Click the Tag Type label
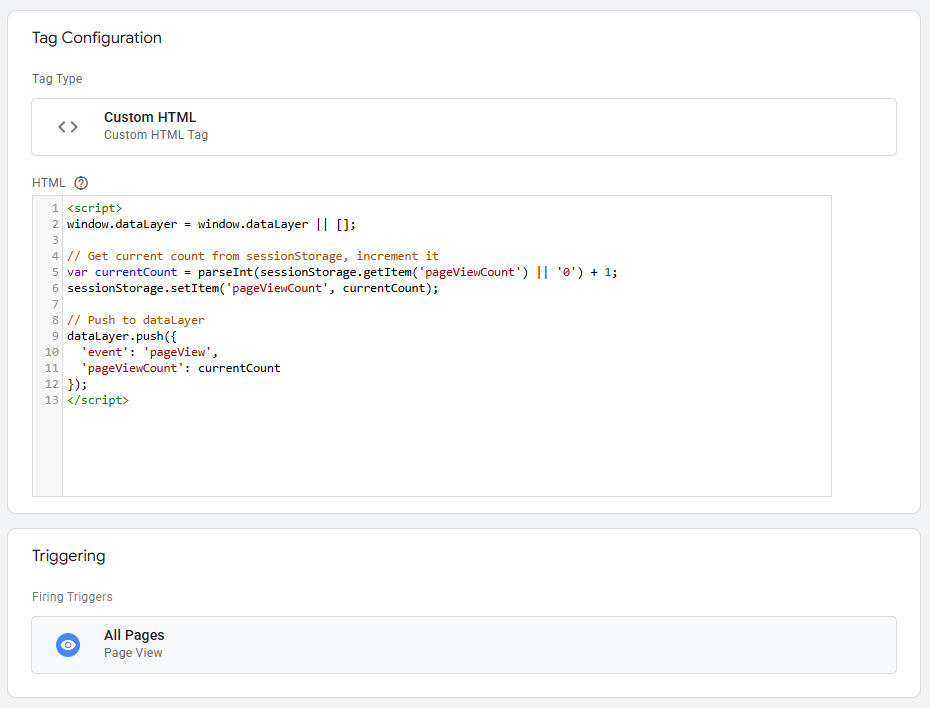The width and height of the screenshot is (930, 708). click(57, 79)
